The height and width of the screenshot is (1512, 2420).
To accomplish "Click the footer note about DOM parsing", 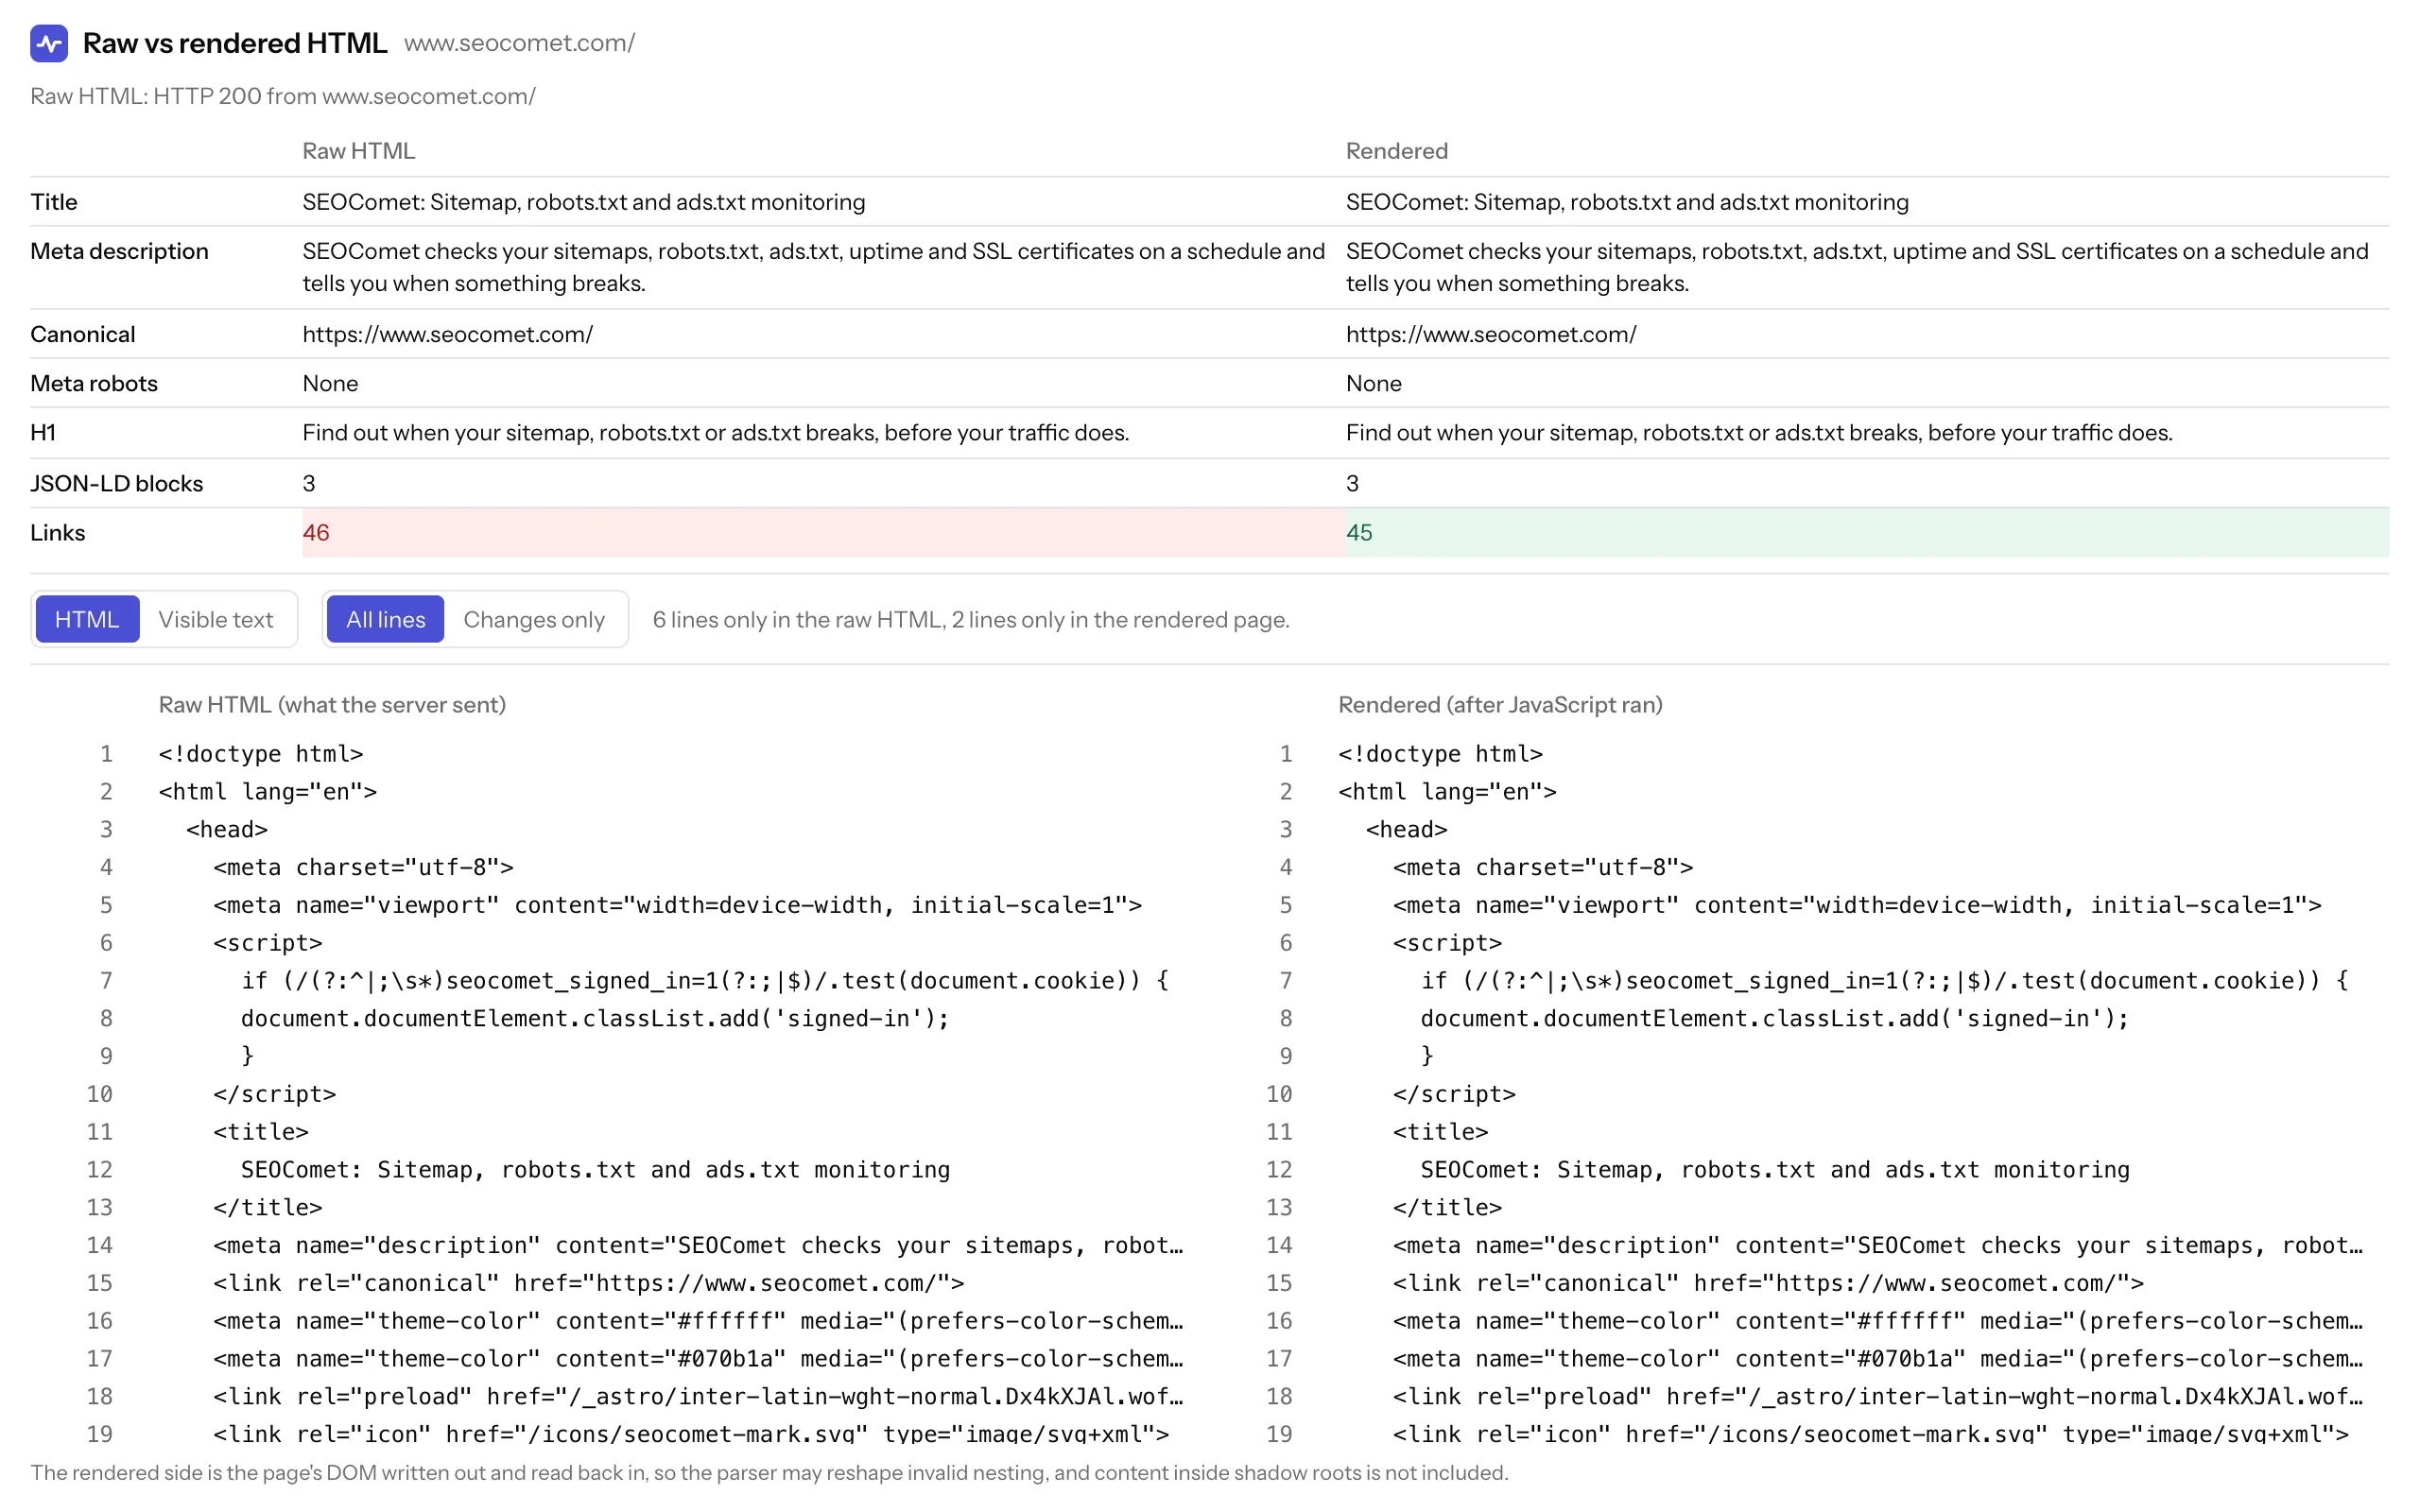I will coord(769,1472).
